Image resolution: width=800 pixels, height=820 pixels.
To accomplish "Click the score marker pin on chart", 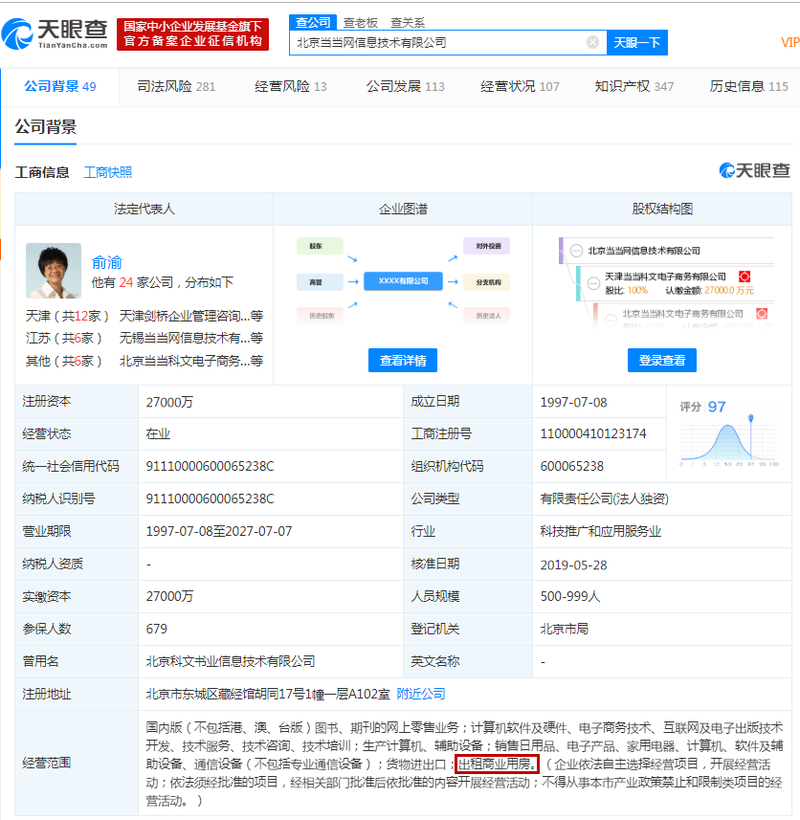I will 751,418.
